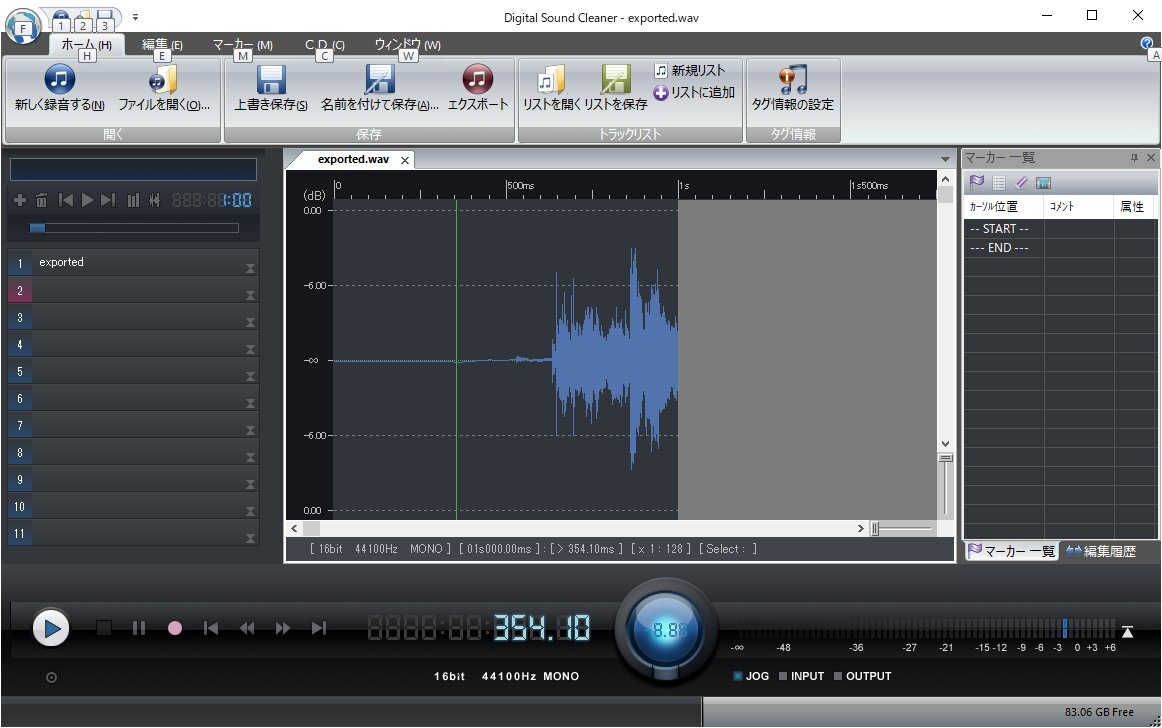Screen dimensions: 1162x728
Task: Click the waveform horizontal scrollbar right arrow
Action: tap(860, 529)
